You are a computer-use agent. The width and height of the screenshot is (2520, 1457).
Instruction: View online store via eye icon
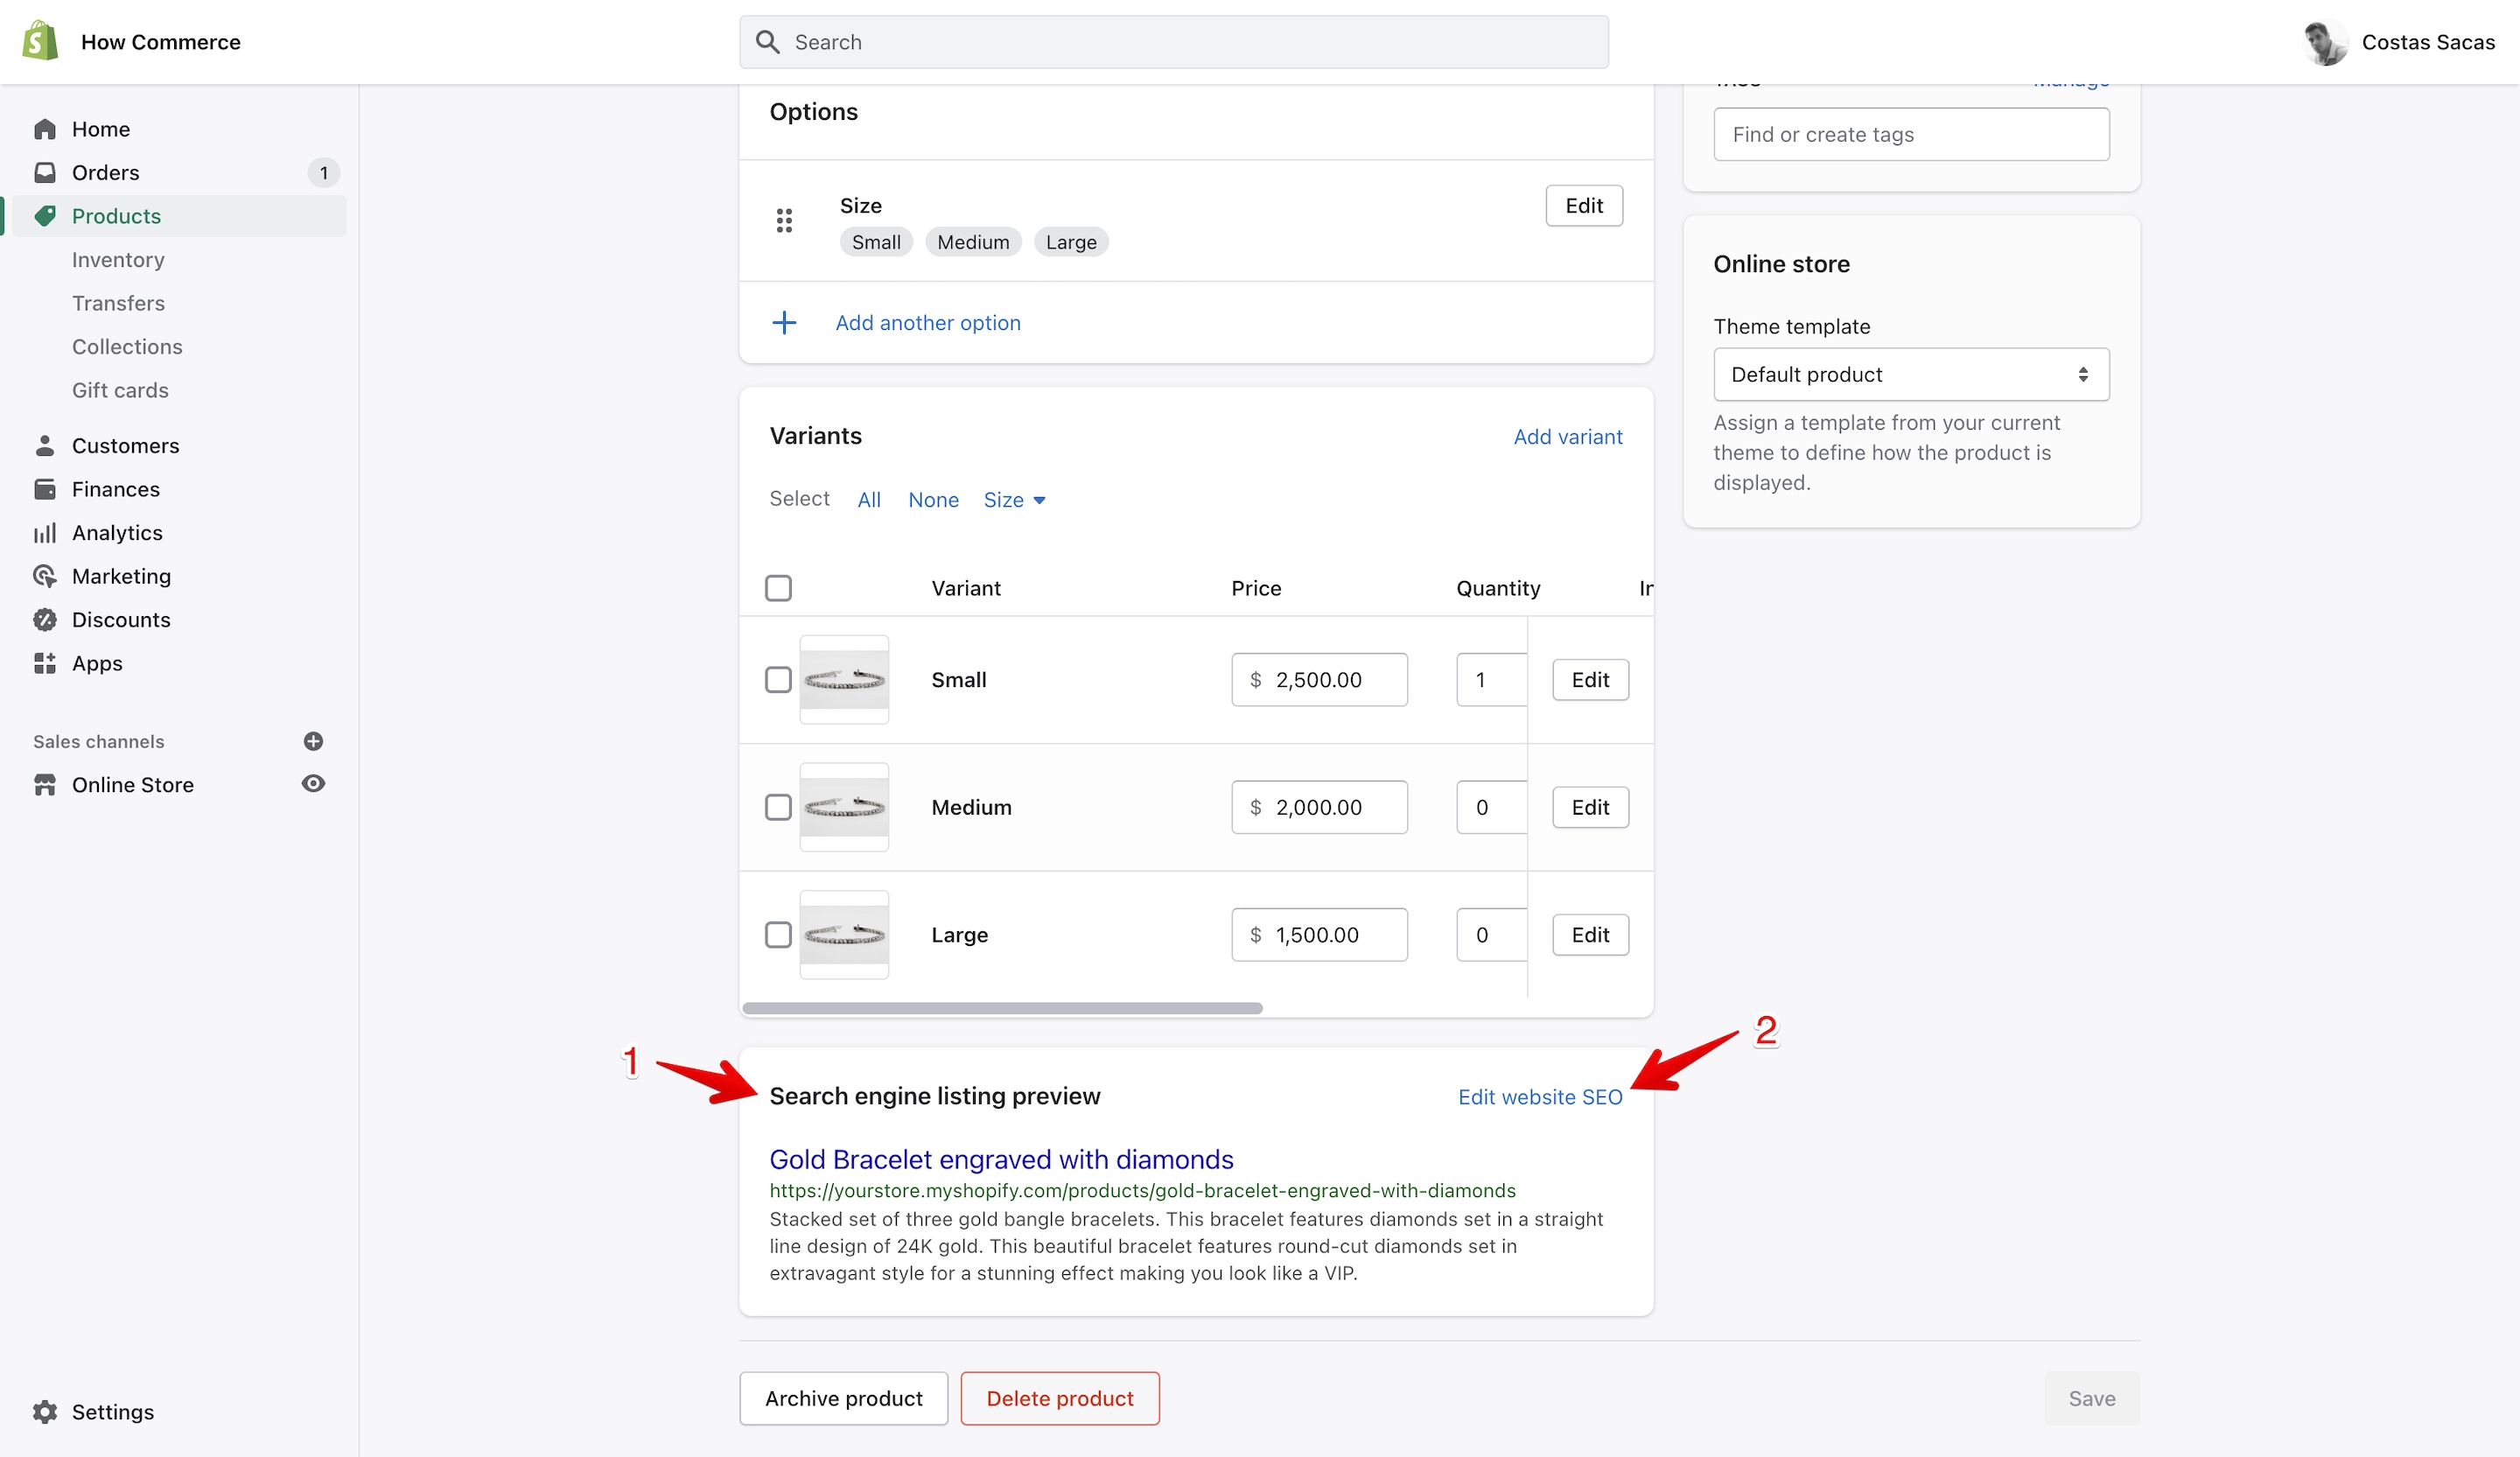(313, 784)
